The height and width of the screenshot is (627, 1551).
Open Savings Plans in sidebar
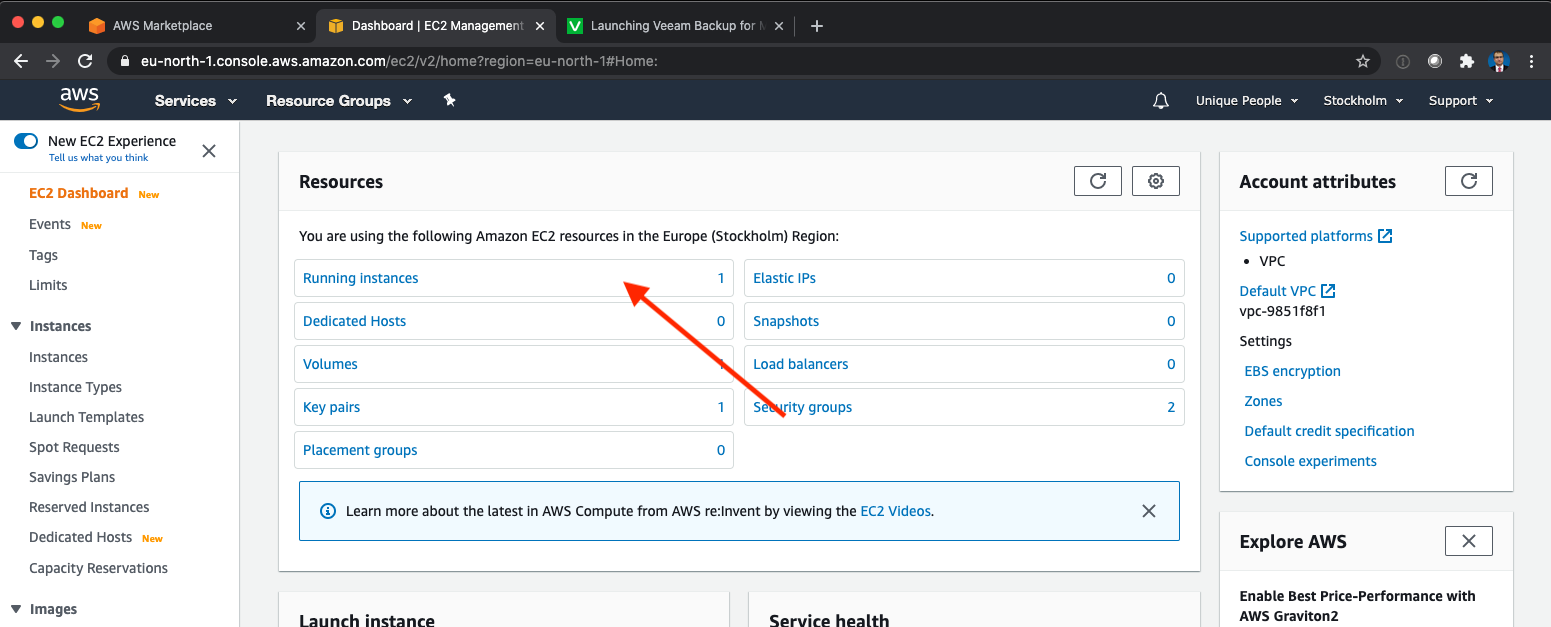pyautogui.click(x=72, y=477)
